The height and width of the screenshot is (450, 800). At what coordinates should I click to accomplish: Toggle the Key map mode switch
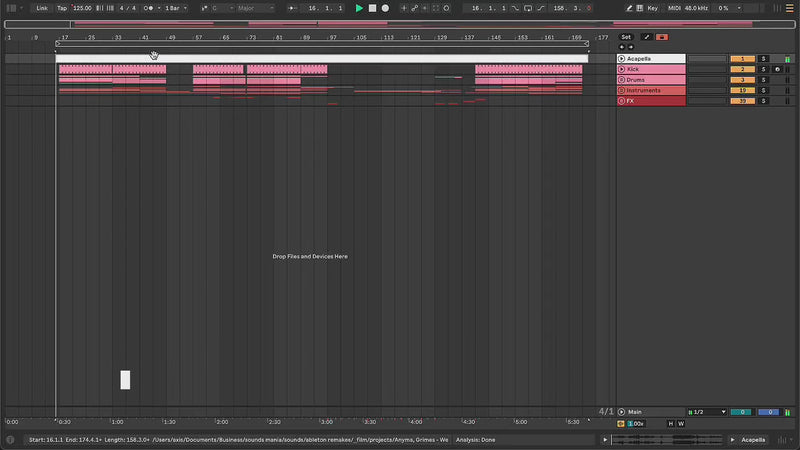(653, 8)
